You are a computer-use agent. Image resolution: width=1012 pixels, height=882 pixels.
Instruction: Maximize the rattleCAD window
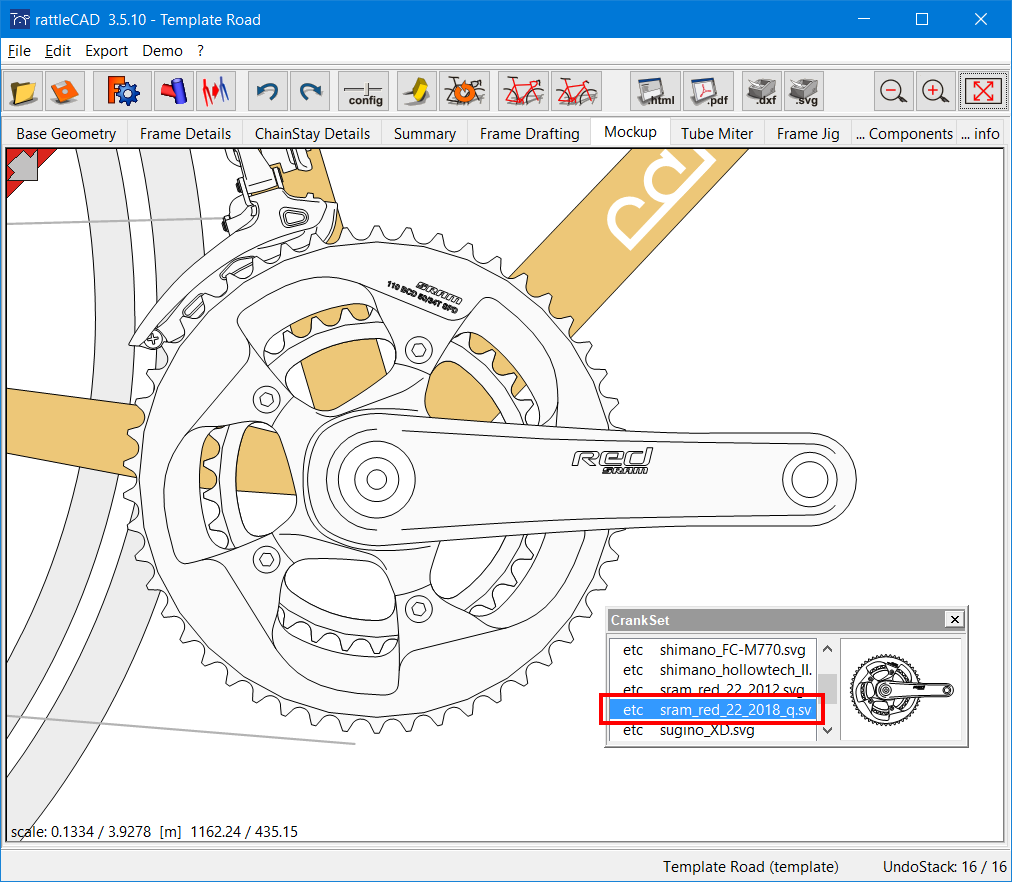922,19
